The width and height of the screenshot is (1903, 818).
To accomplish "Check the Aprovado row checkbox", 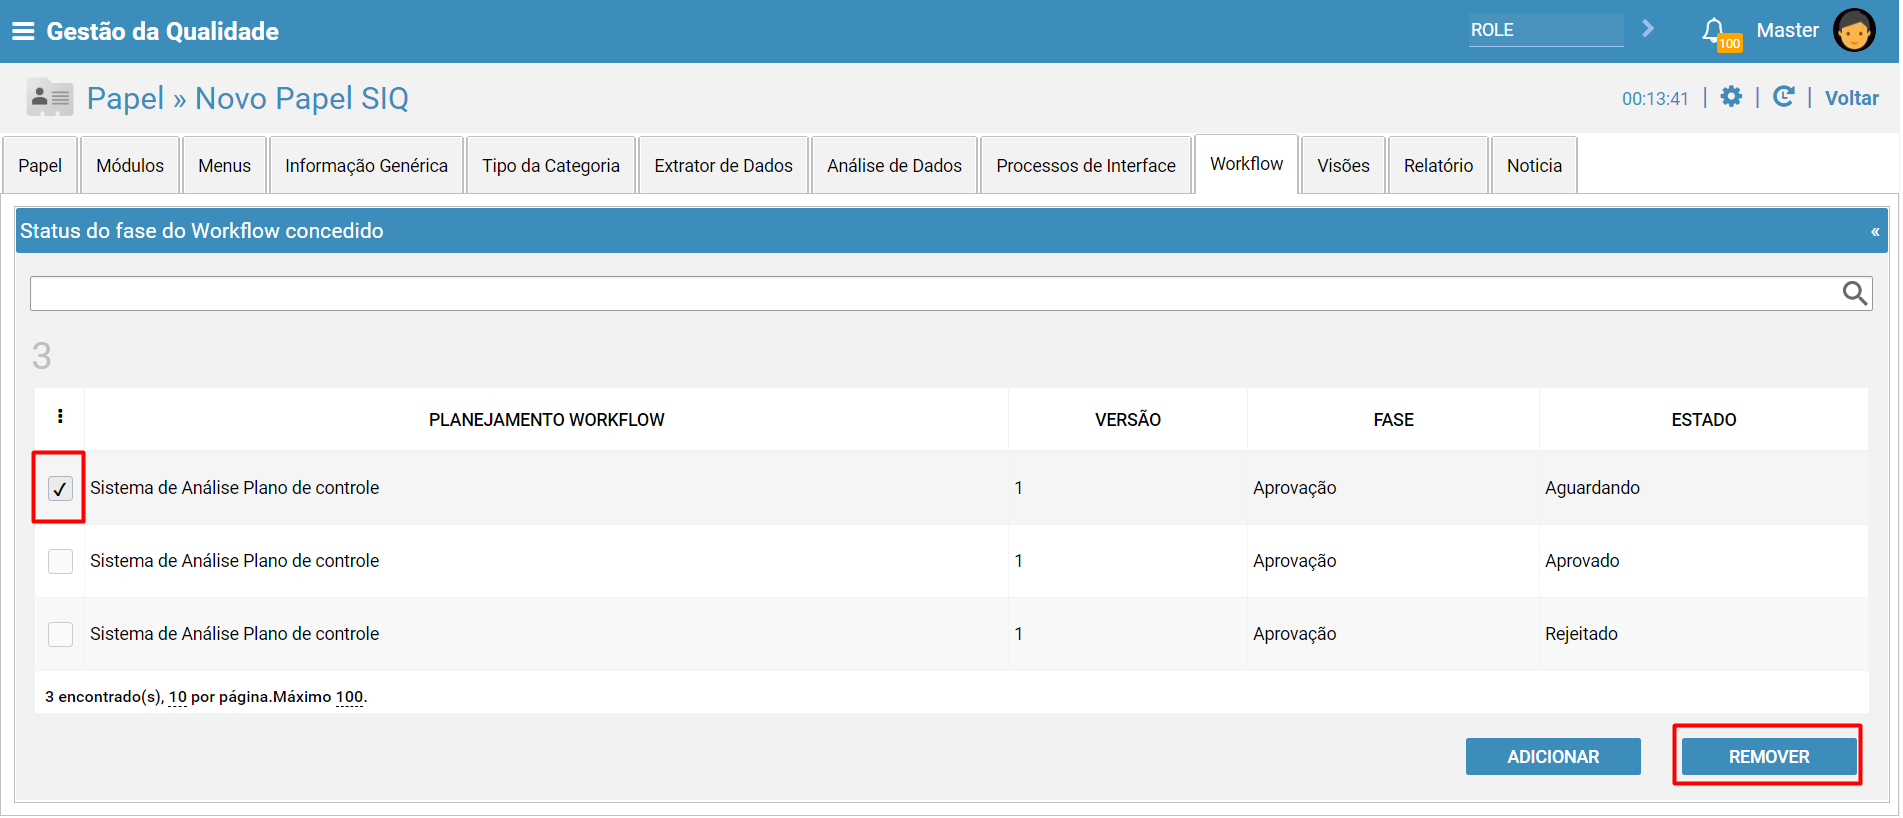I will tap(60, 561).
